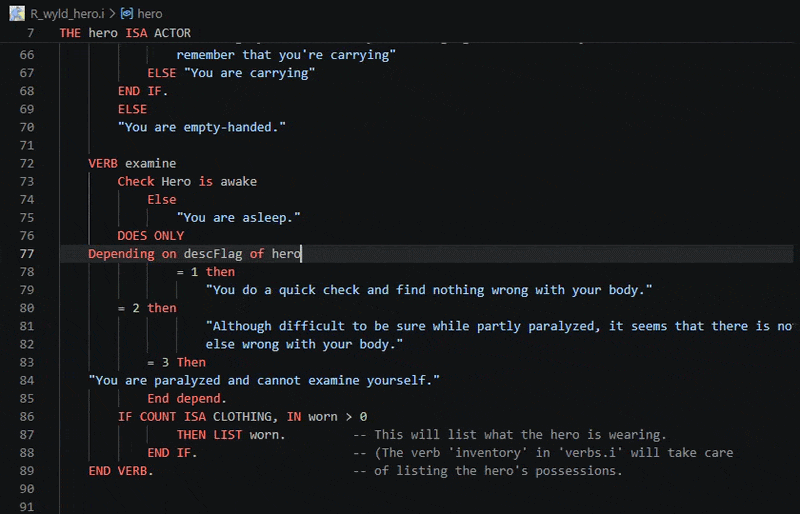Click ELSE "You are carrying" line
800x514 pixels.
231,73
